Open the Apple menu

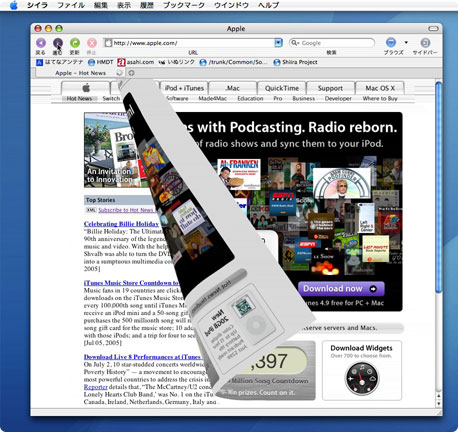[14, 5]
